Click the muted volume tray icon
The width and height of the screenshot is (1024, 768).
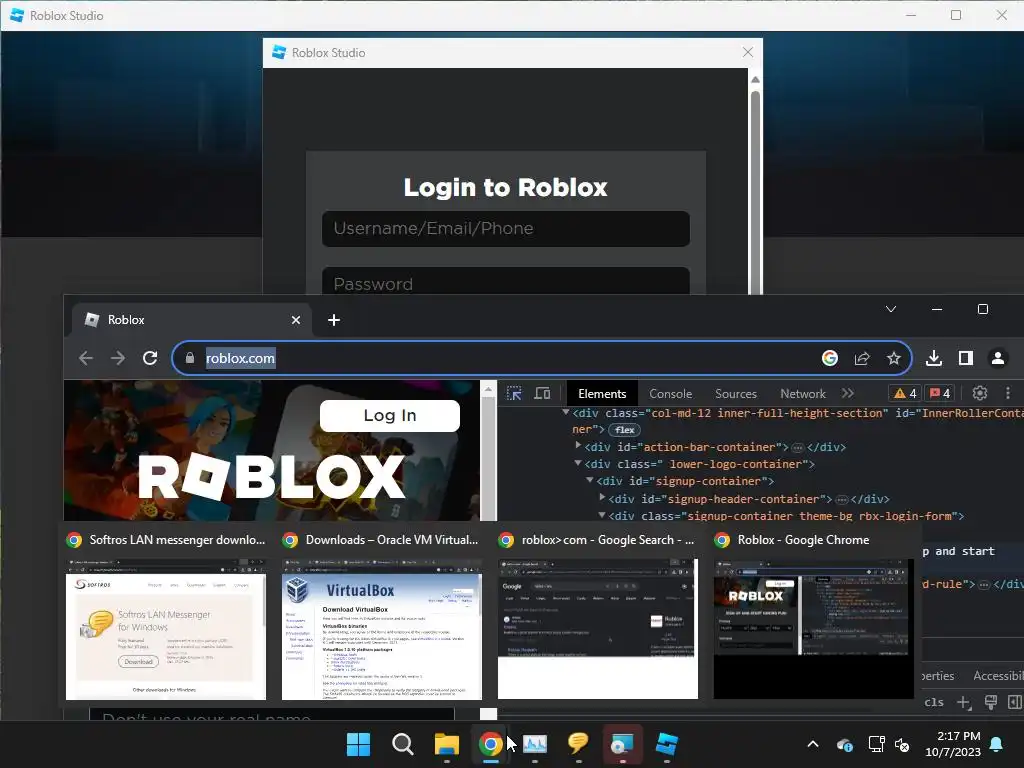pyautogui.click(x=903, y=744)
